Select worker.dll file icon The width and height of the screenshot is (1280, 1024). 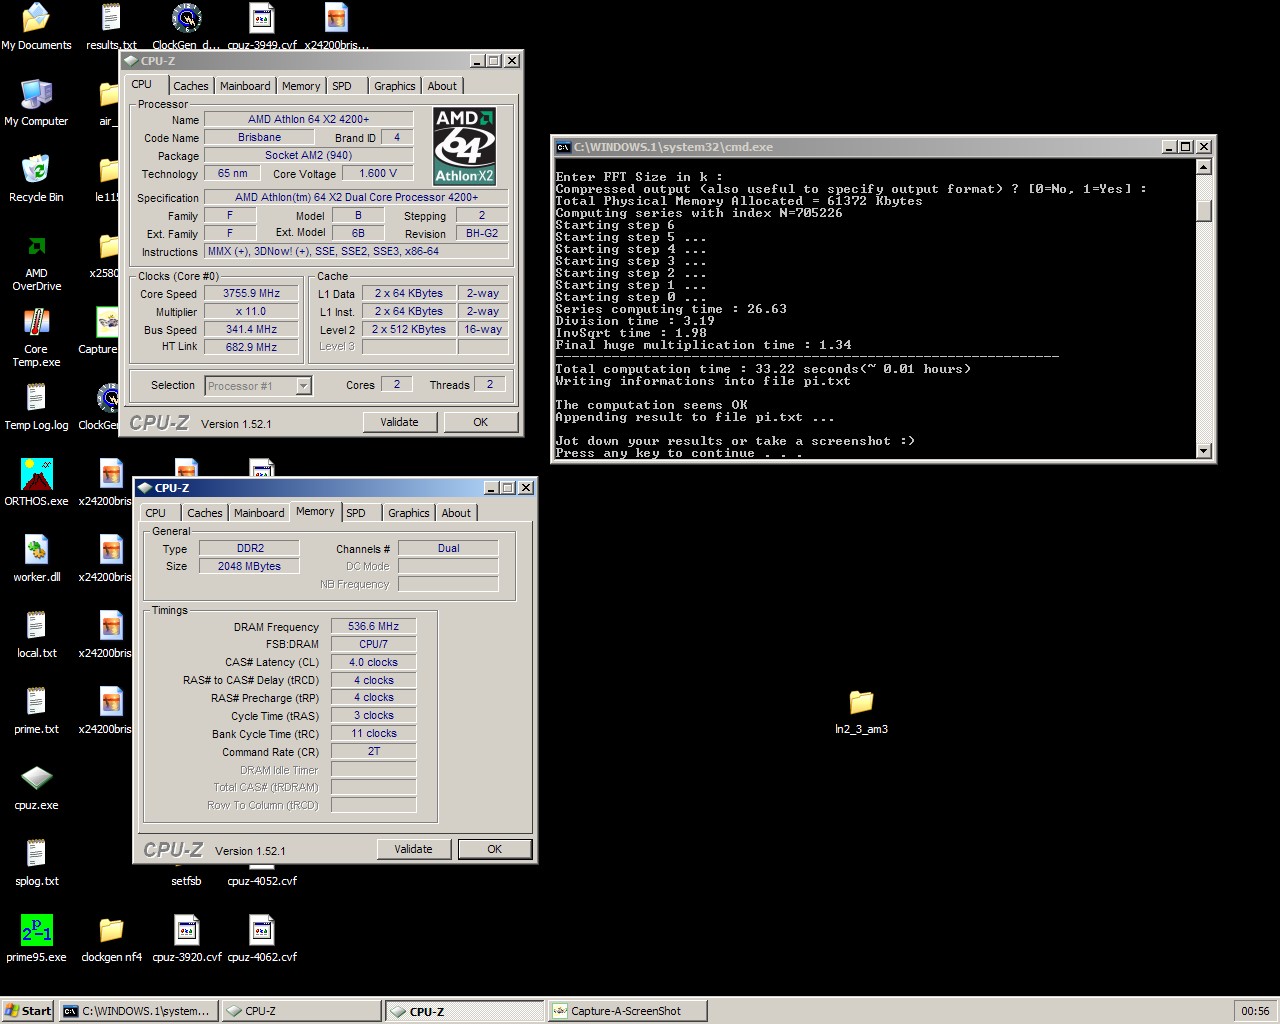(36, 559)
